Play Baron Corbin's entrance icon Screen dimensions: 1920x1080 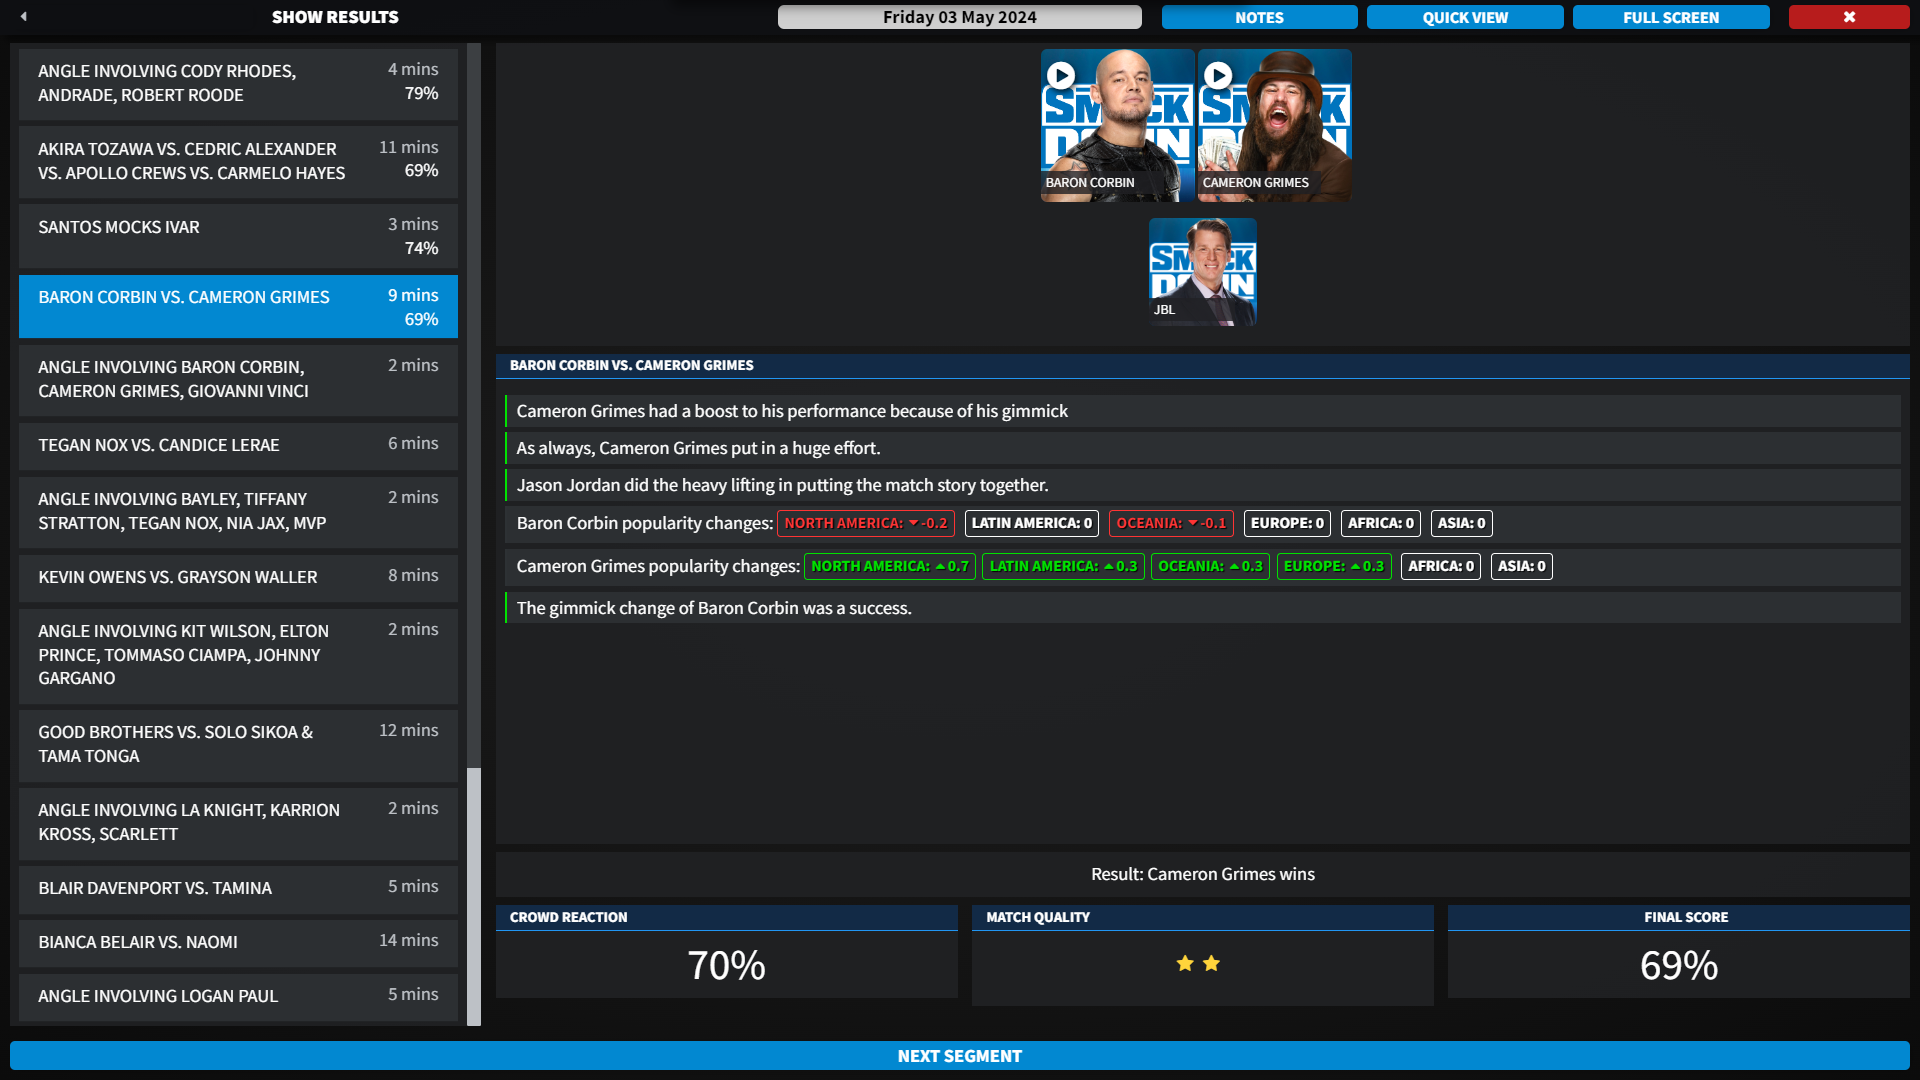click(1061, 75)
